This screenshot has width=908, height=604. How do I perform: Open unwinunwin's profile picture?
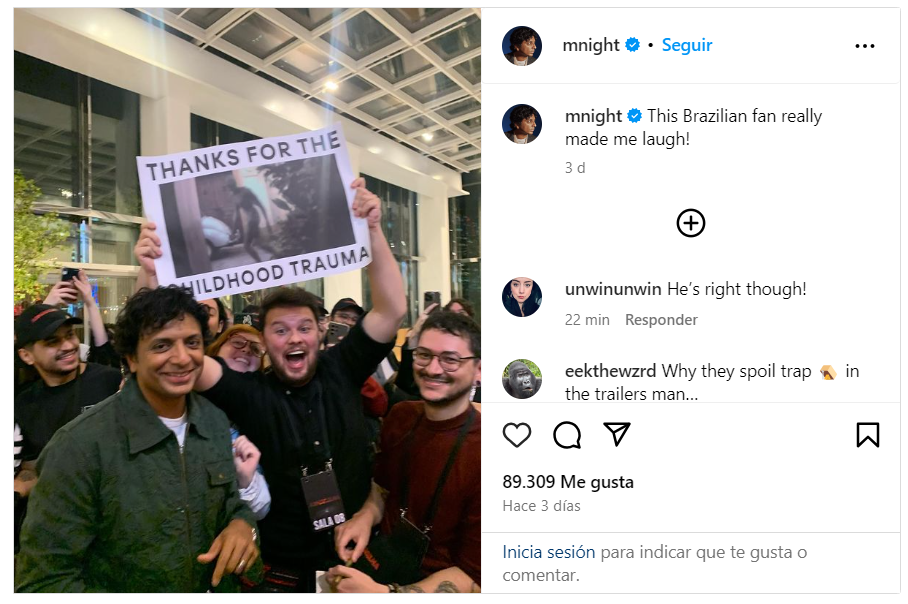tap(522, 297)
